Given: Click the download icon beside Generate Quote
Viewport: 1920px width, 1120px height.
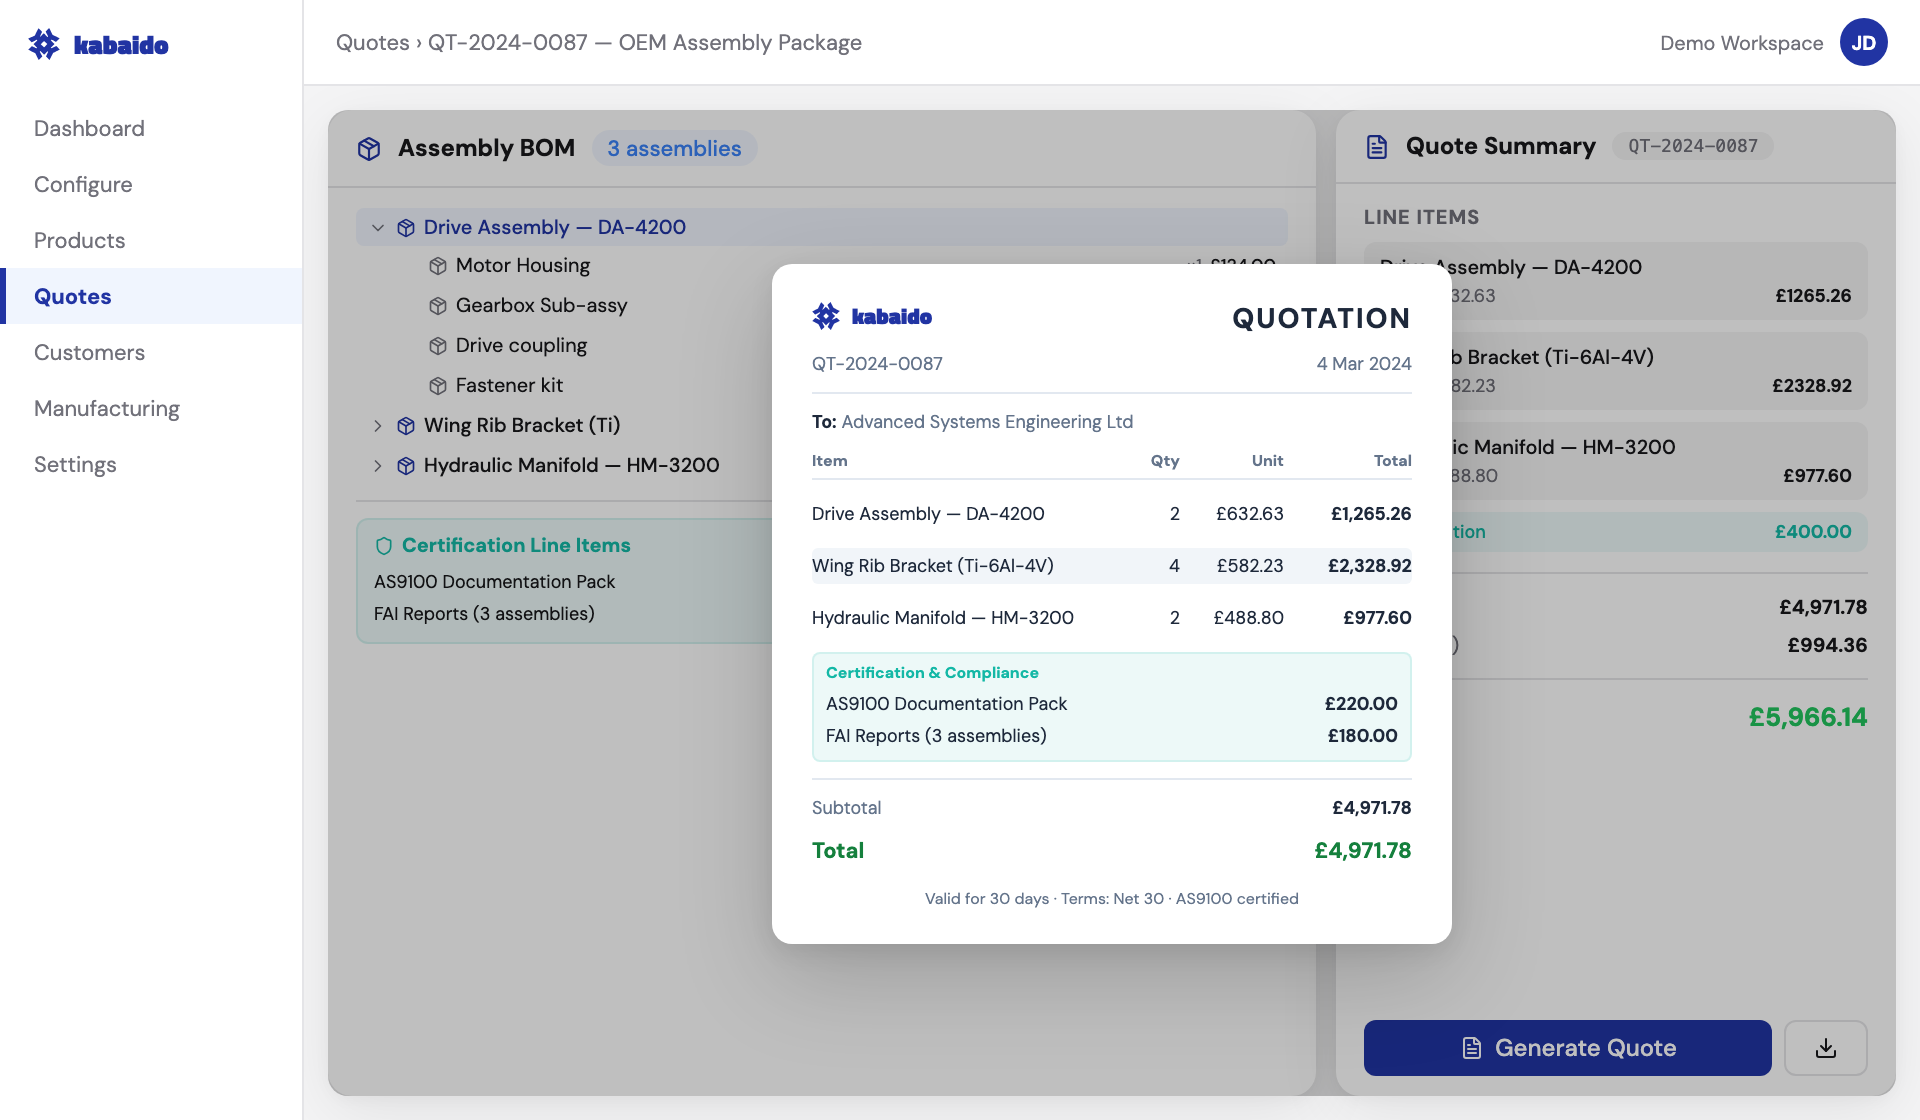Looking at the screenshot, I should [1826, 1047].
